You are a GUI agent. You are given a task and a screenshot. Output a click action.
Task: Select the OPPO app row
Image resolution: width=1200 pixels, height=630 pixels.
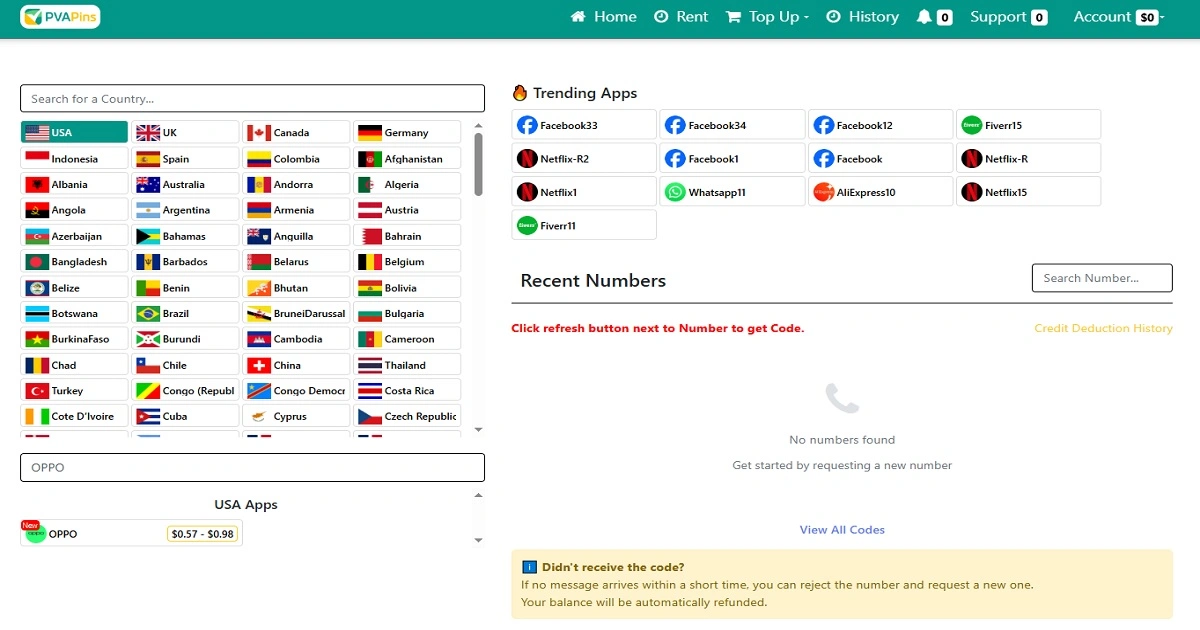(132, 533)
